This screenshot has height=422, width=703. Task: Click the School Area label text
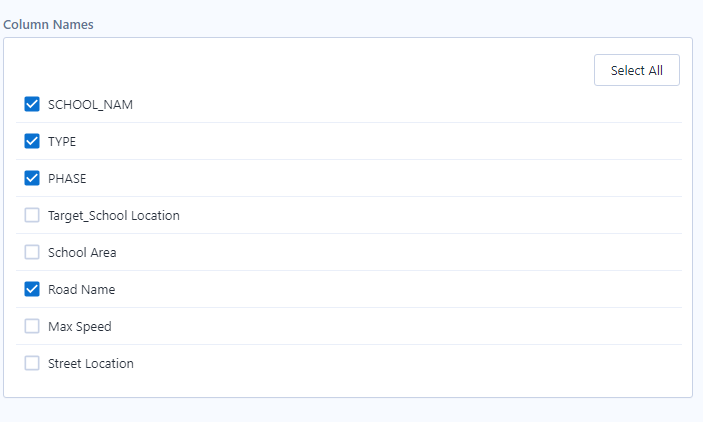82,253
